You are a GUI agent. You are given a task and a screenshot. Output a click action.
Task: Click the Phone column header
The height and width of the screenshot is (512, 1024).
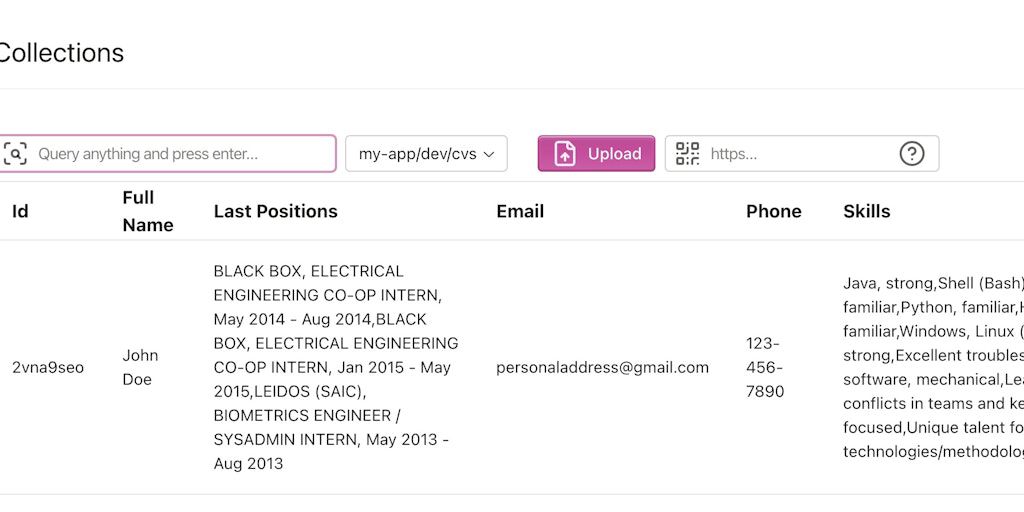(773, 211)
